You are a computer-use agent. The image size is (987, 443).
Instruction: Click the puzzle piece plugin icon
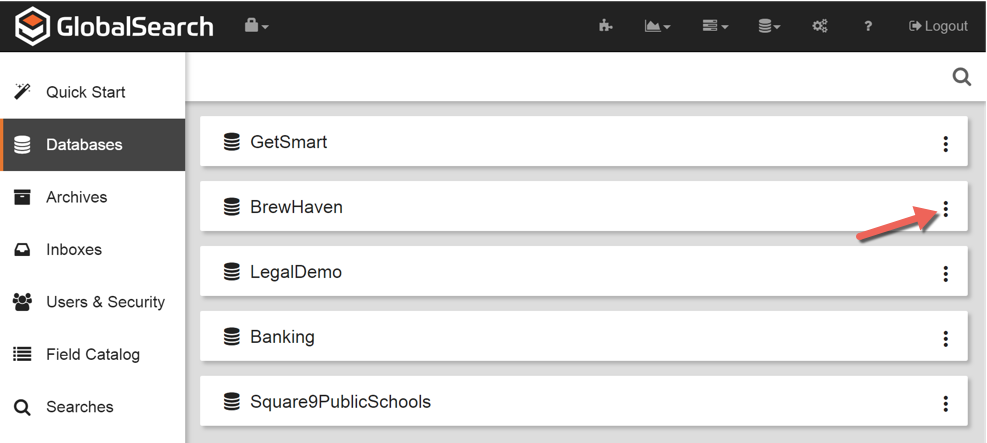(605, 26)
